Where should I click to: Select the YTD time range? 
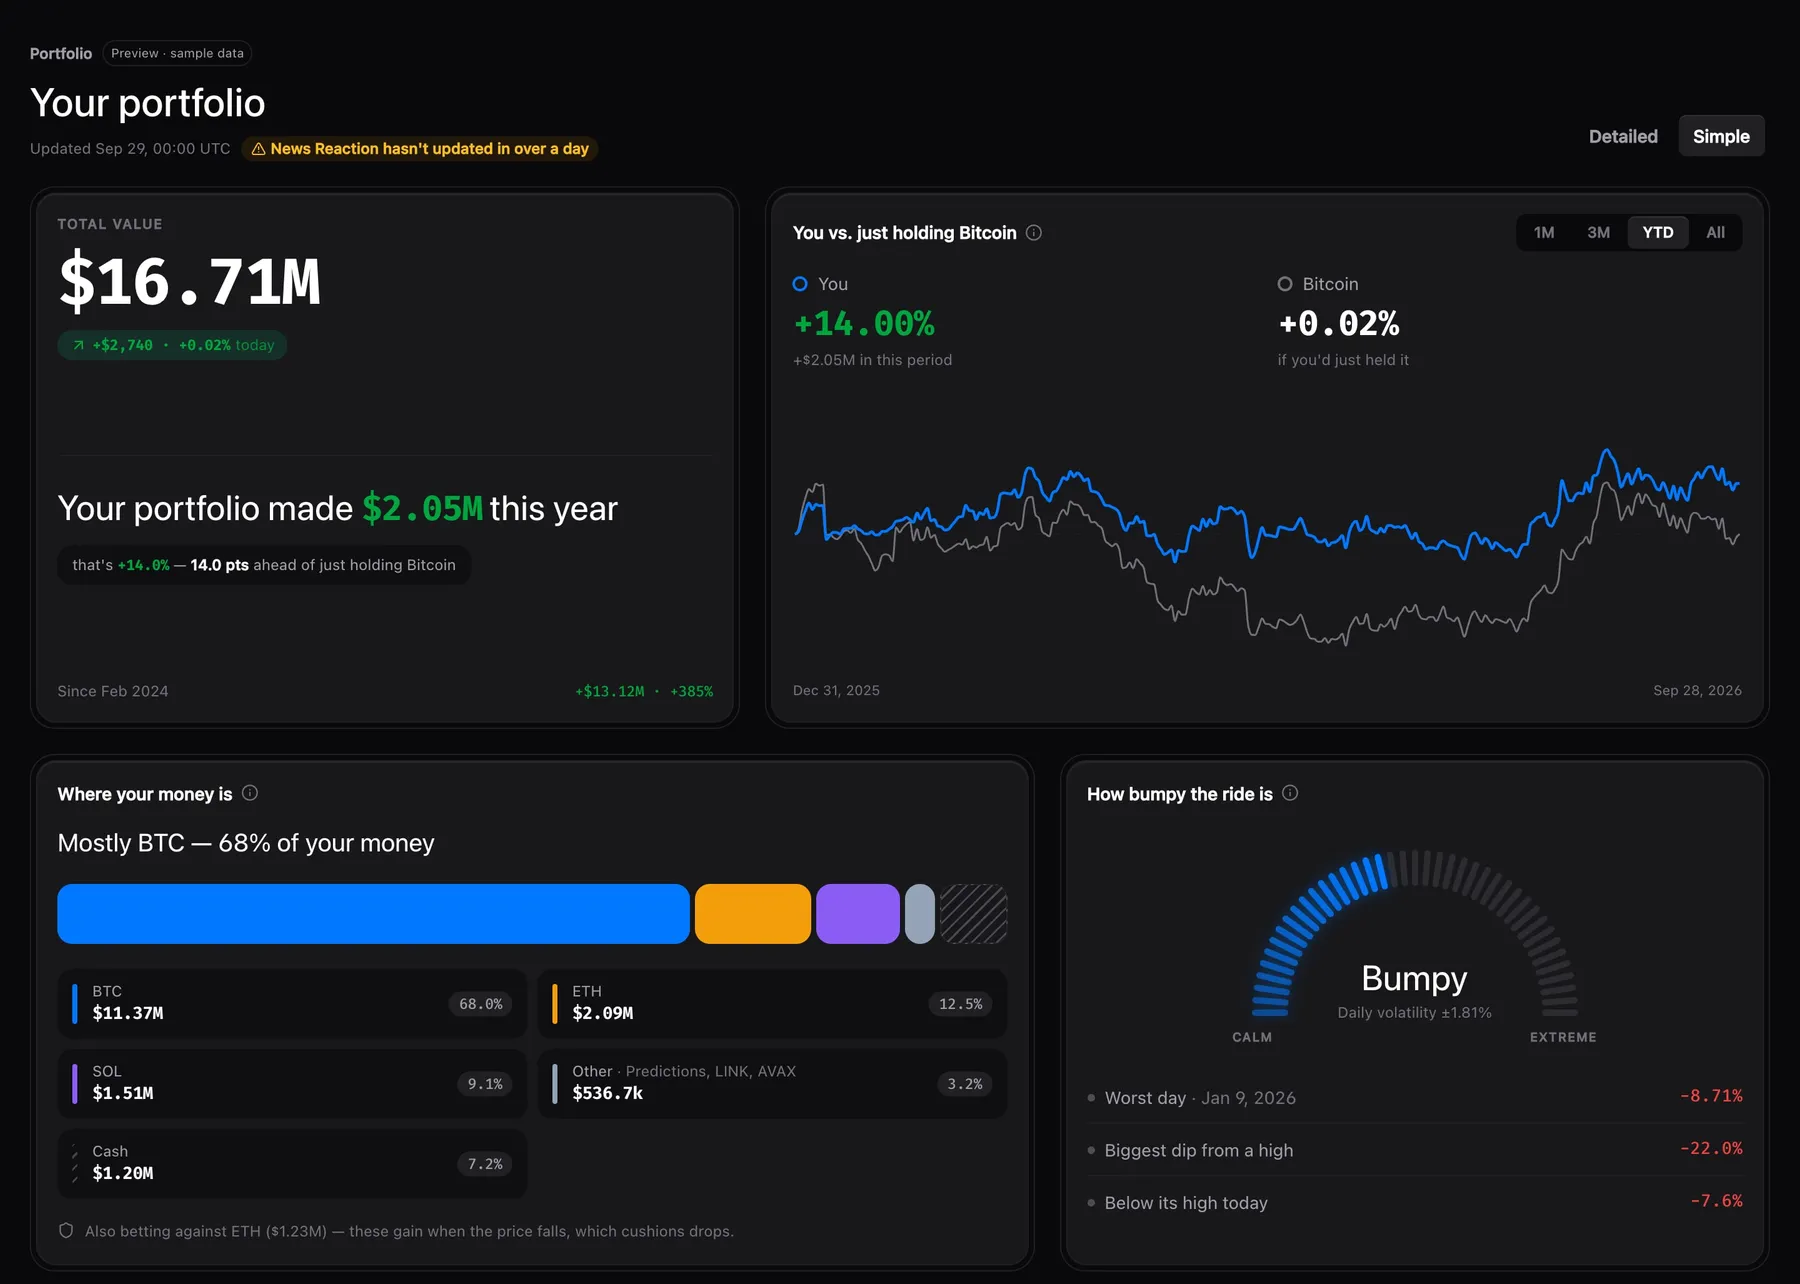click(x=1658, y=232)
